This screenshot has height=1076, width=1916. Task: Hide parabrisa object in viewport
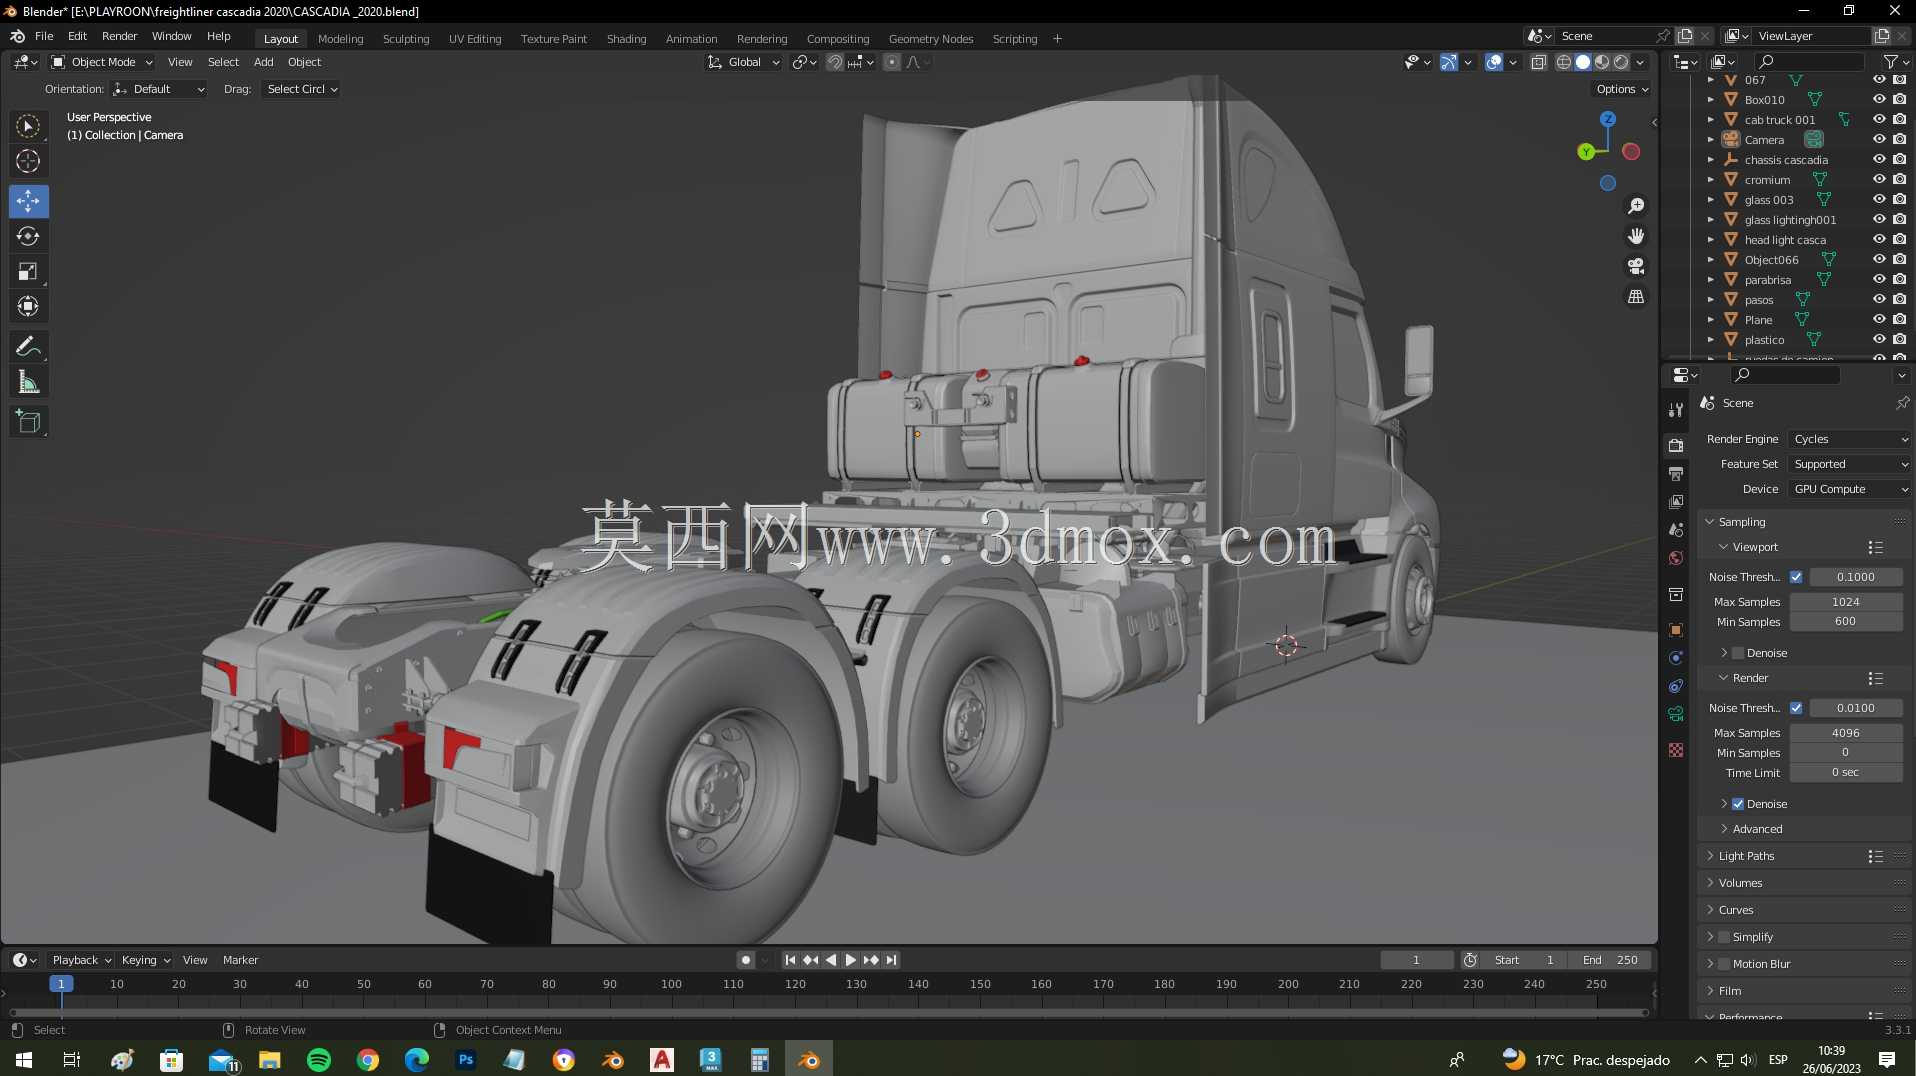coord(1879,280)
